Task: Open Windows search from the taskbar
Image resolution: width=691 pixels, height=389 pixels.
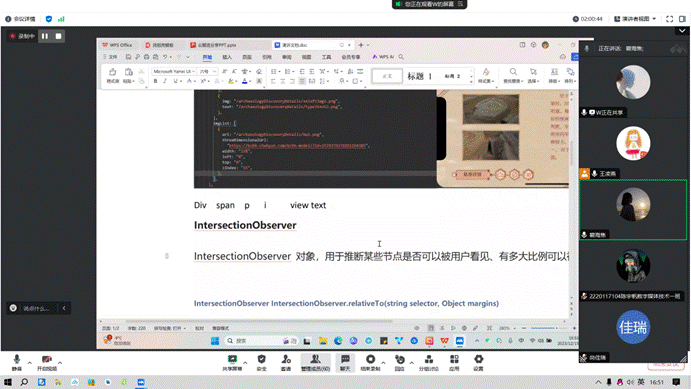Action: [x=24, y=382]
